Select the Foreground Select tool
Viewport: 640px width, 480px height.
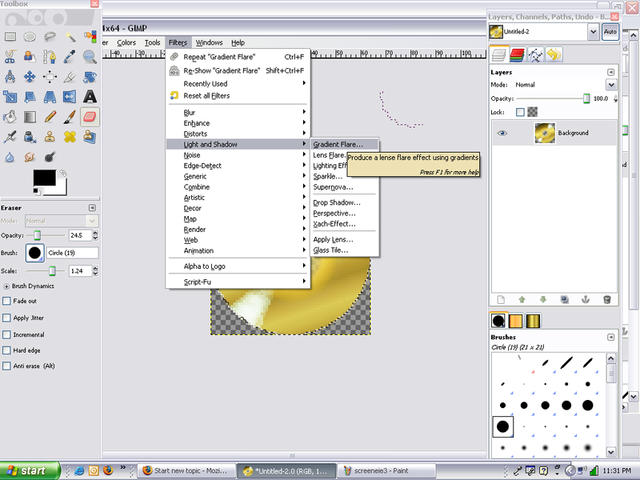tap(29, 57)
